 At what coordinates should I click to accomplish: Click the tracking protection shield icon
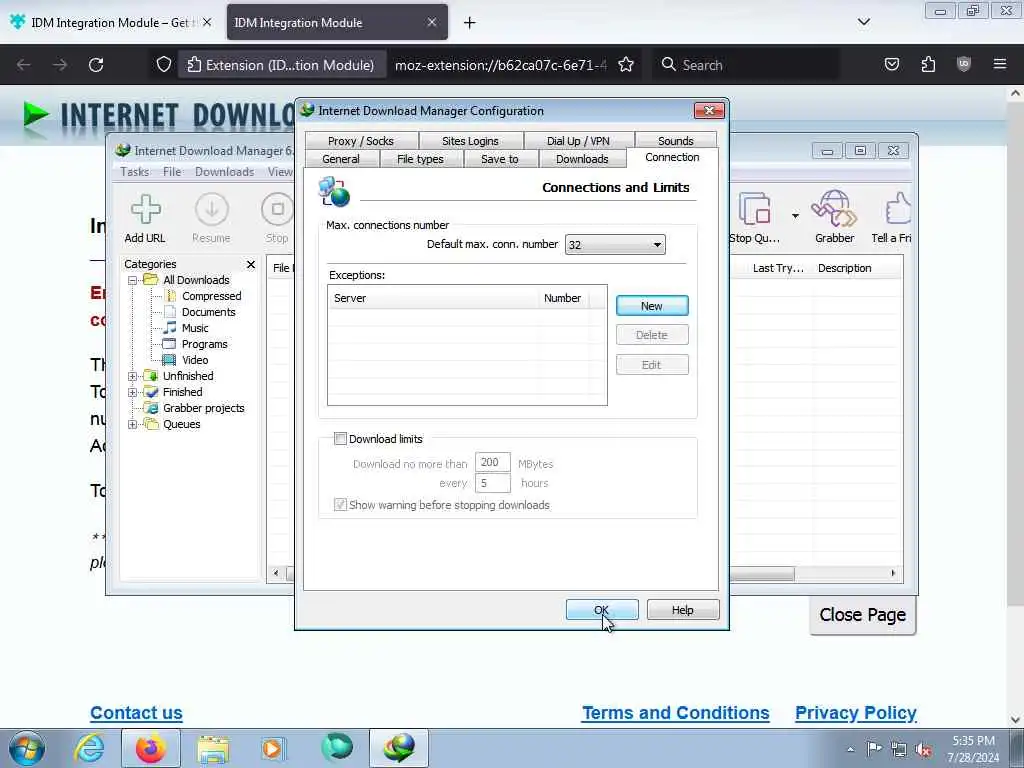click(x=164, y=65)
